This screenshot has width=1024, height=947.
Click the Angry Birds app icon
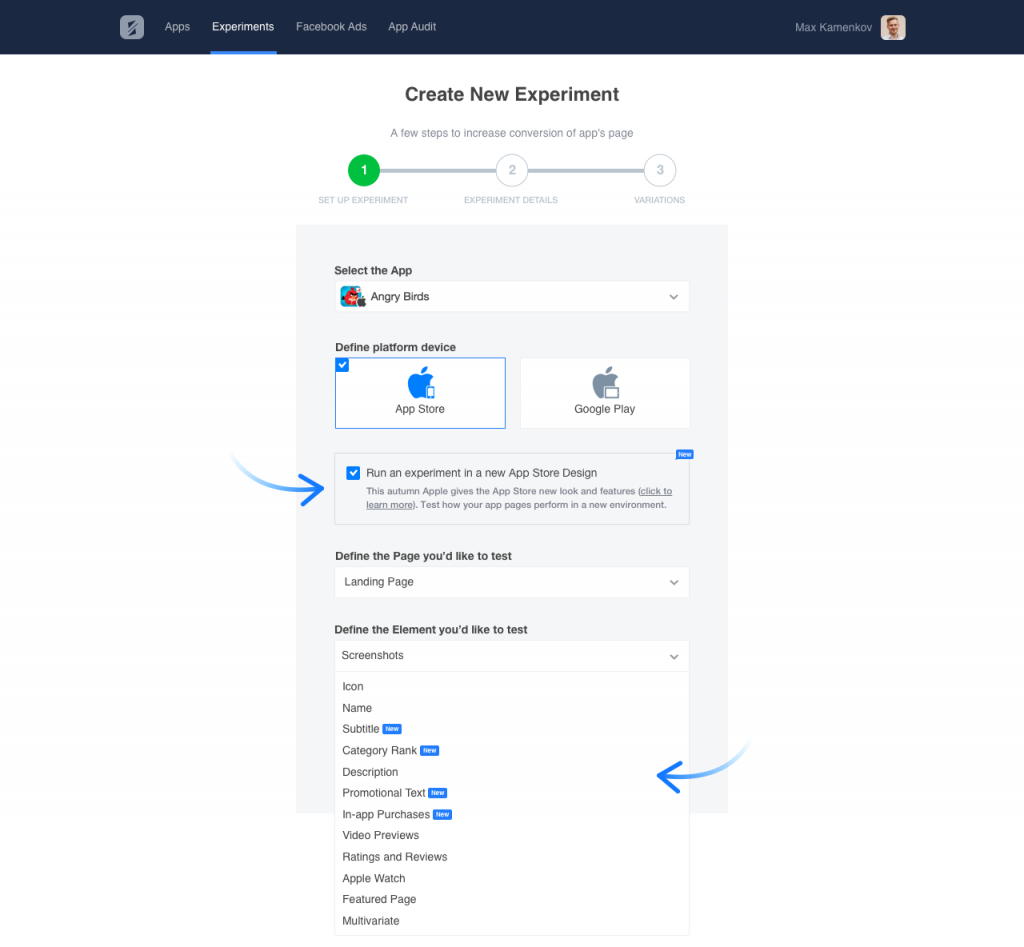(352, 296)
